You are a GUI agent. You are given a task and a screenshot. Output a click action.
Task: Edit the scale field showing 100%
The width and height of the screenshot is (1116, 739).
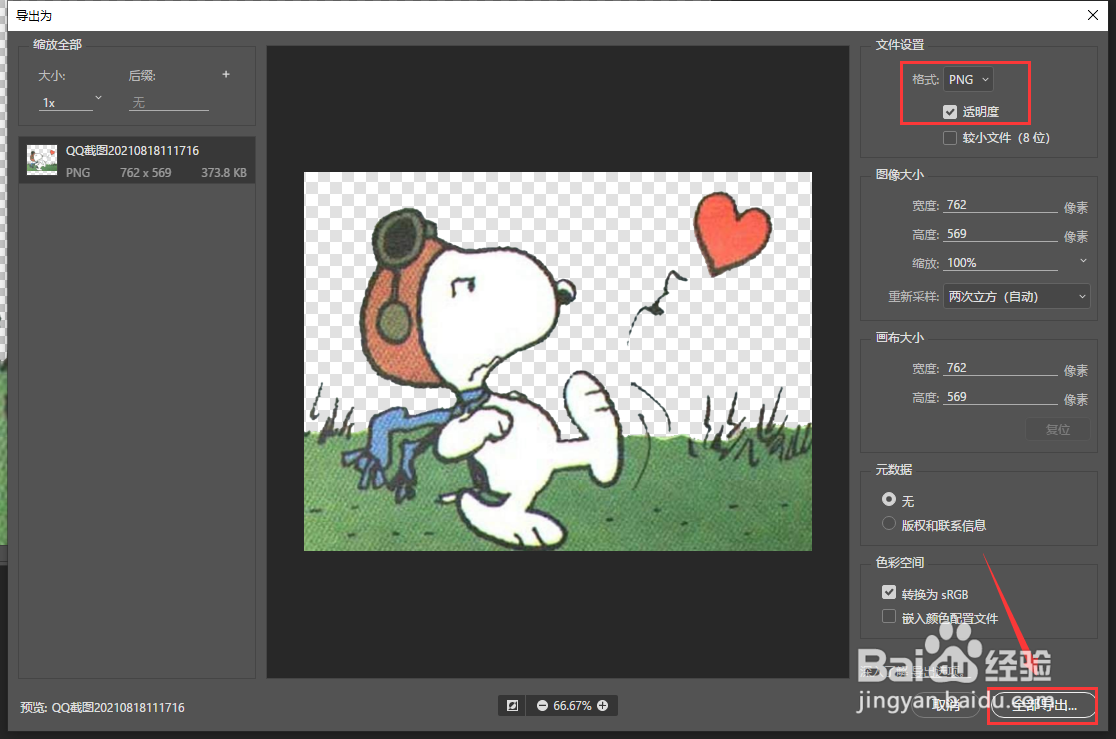pos(1001,263)
